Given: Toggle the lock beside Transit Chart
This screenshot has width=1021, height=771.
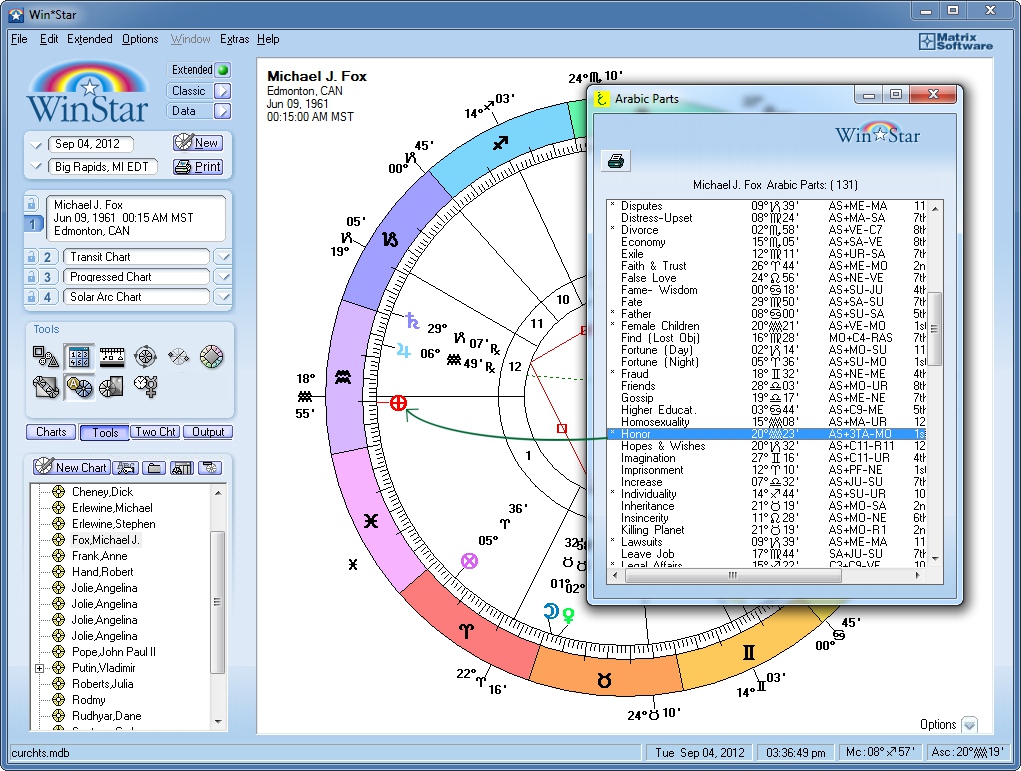Looking at the screenshot, I should [x=31, y=257].
